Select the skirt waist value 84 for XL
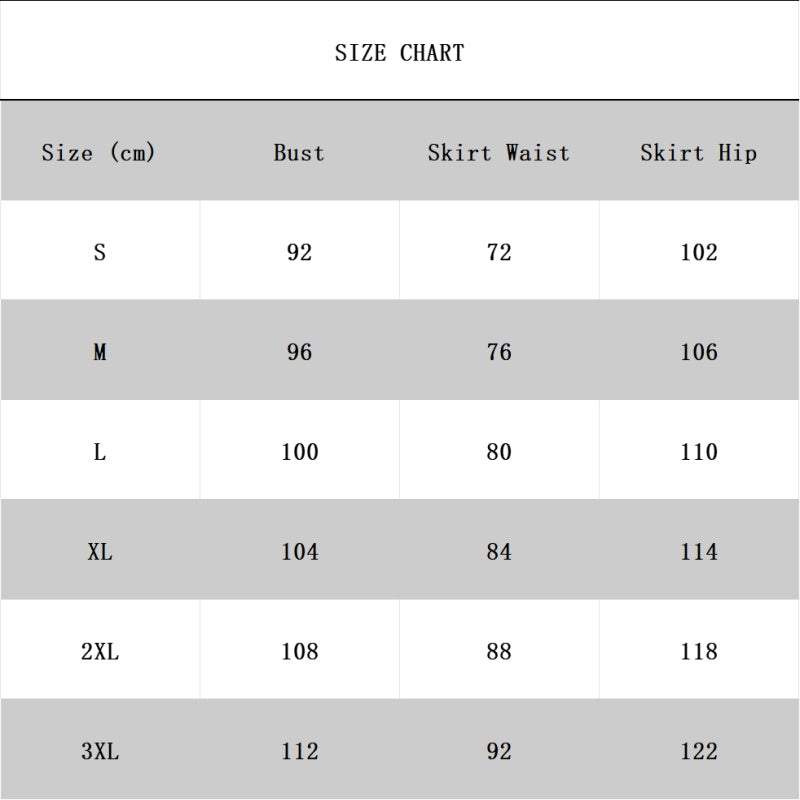 pyautogui.click(x=499, y=551)
